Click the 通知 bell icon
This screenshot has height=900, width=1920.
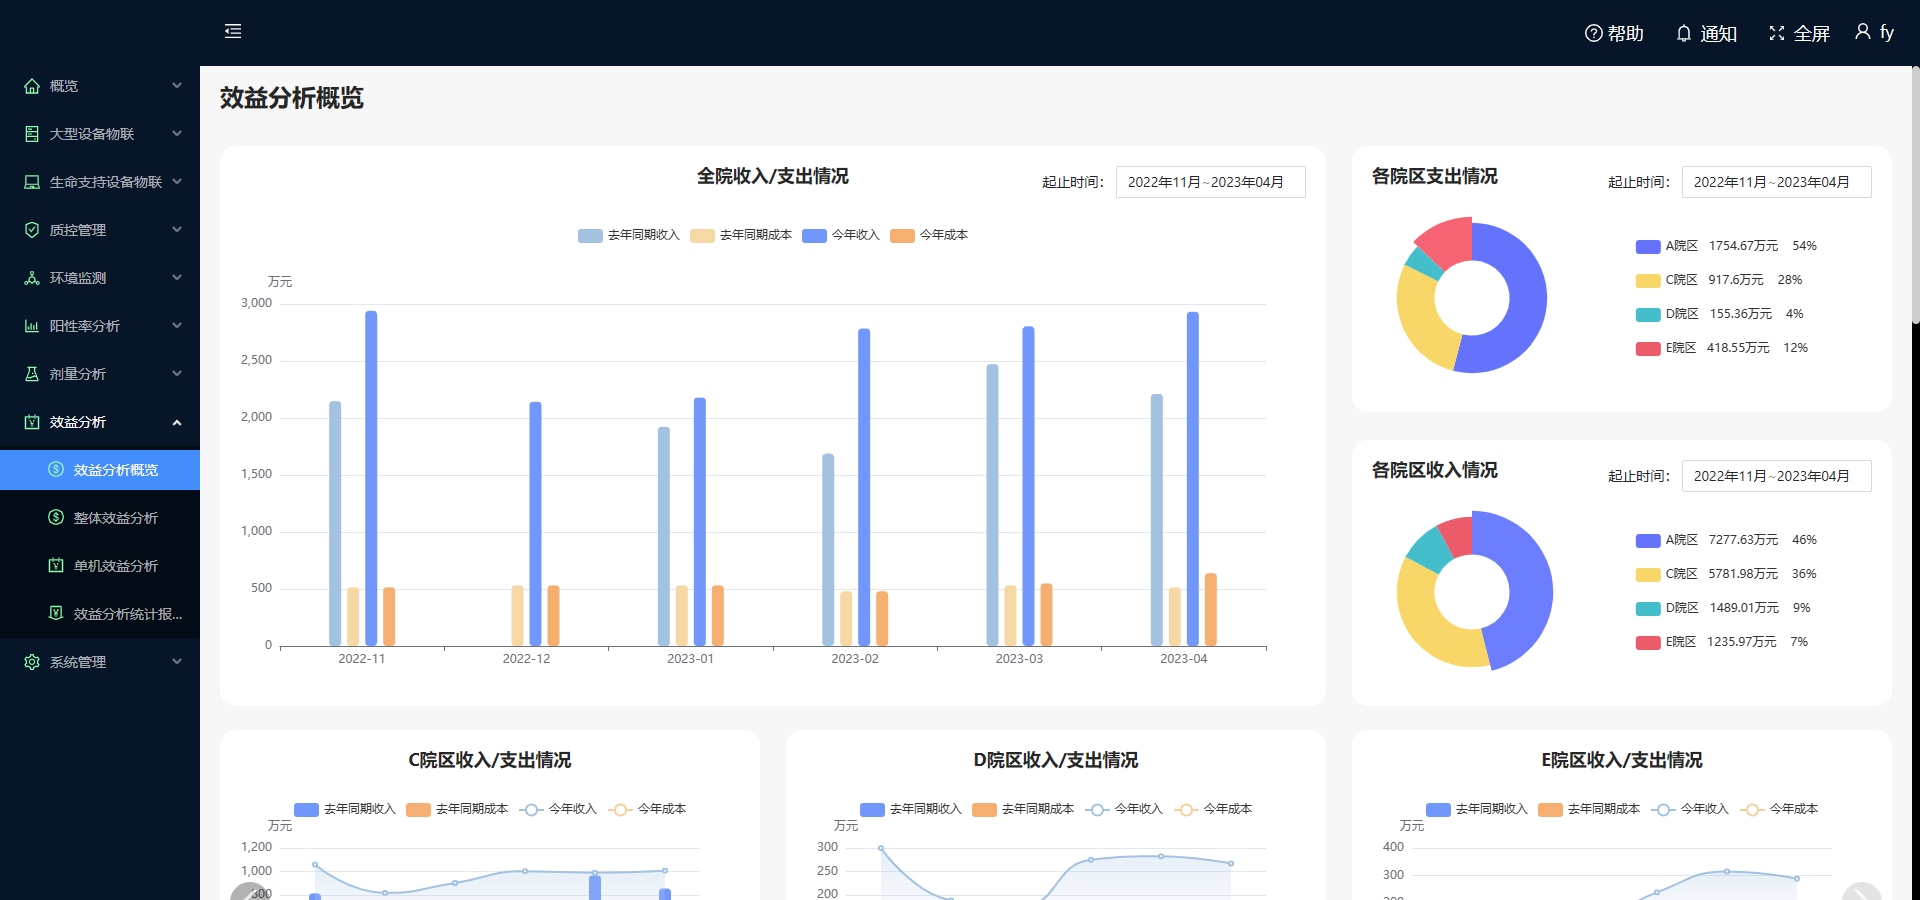tap(1684, 33)
